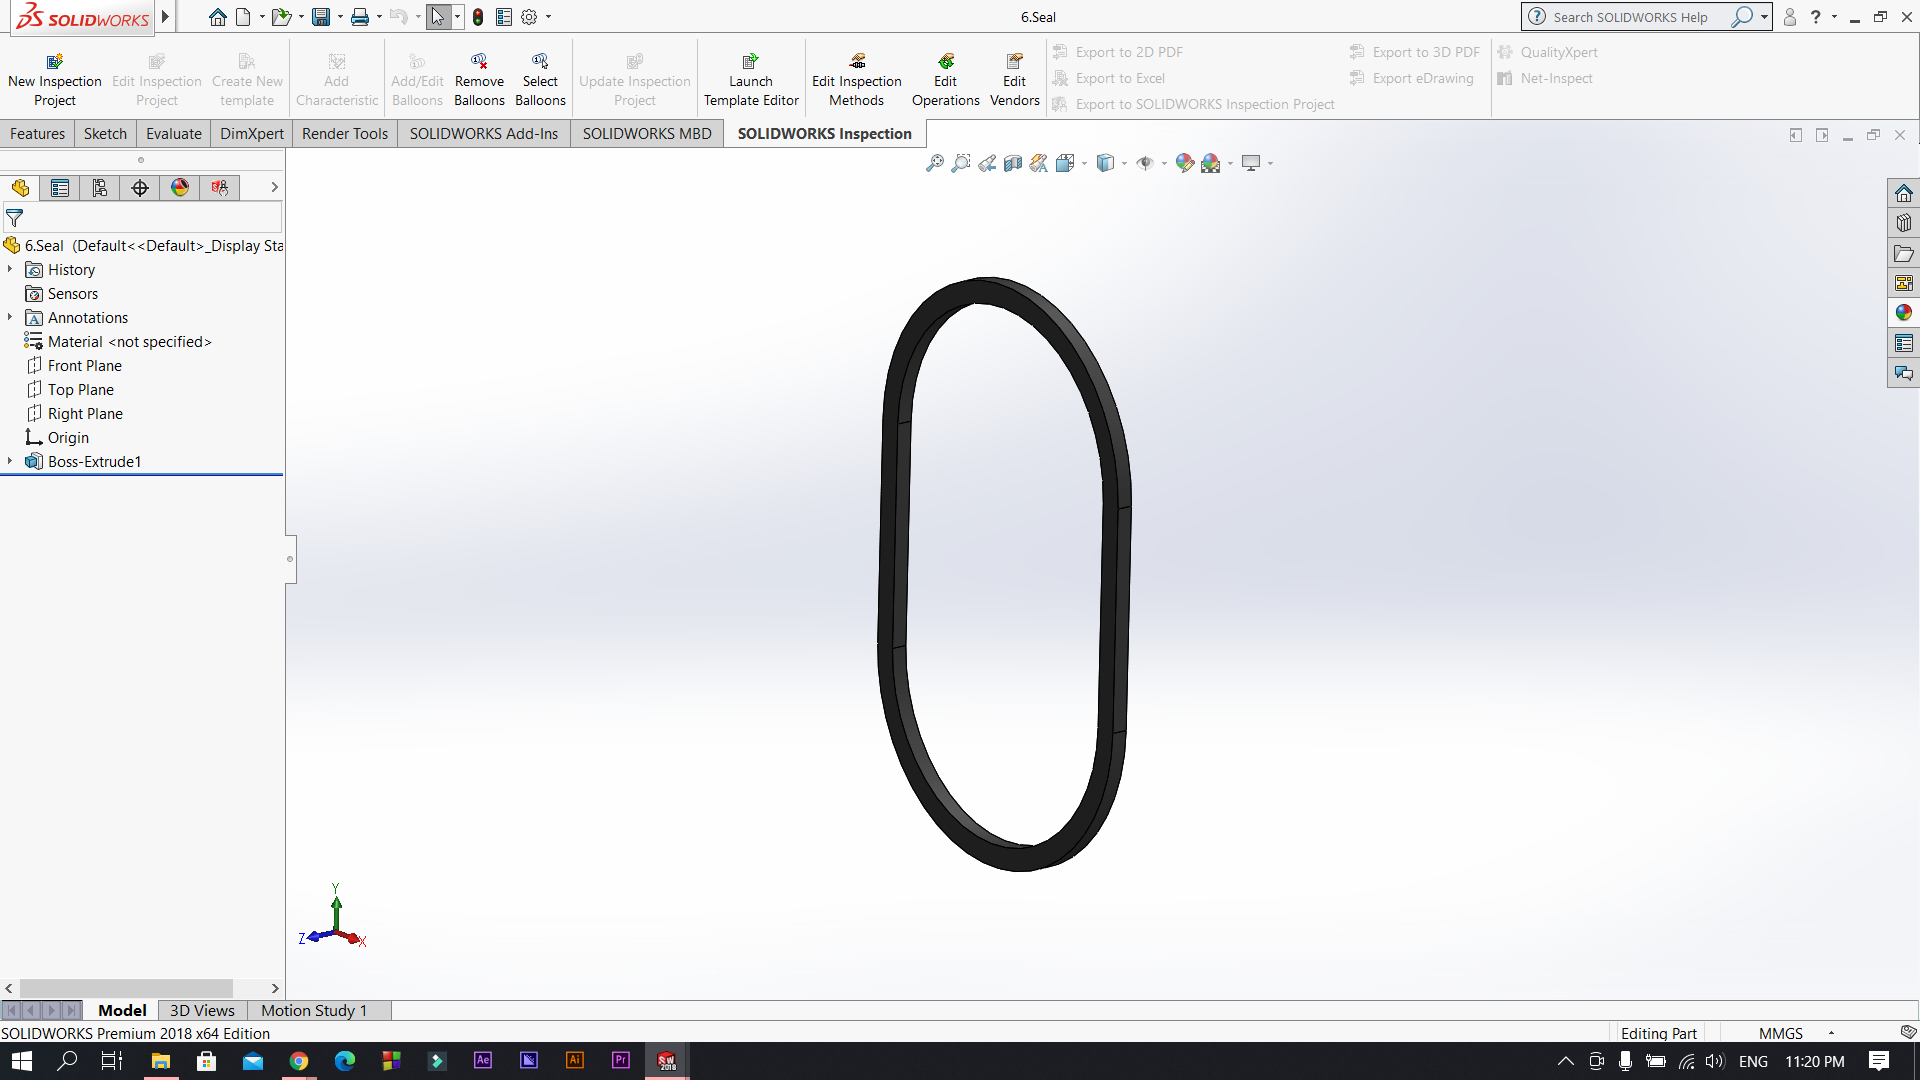Click the Rebuild traffic light icon
Image resolution: width=1920 pixels, height=1080 pixels.
click(478, 17)
